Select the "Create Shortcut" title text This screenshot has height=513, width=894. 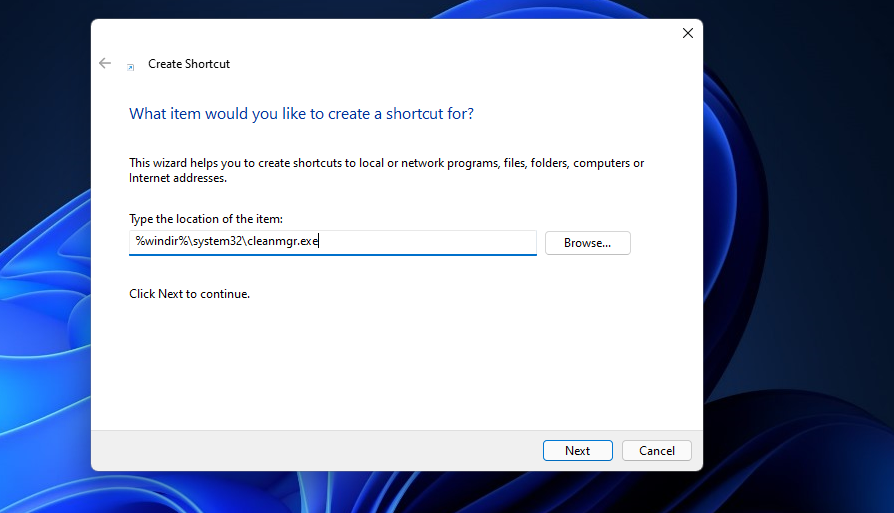tap(189, 64)
